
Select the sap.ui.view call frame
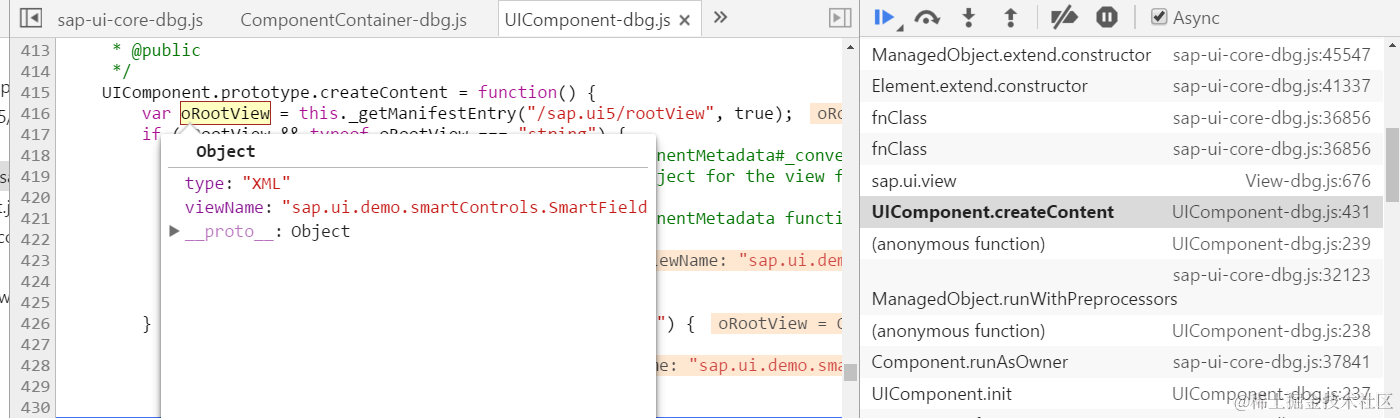tap(914, 181)
